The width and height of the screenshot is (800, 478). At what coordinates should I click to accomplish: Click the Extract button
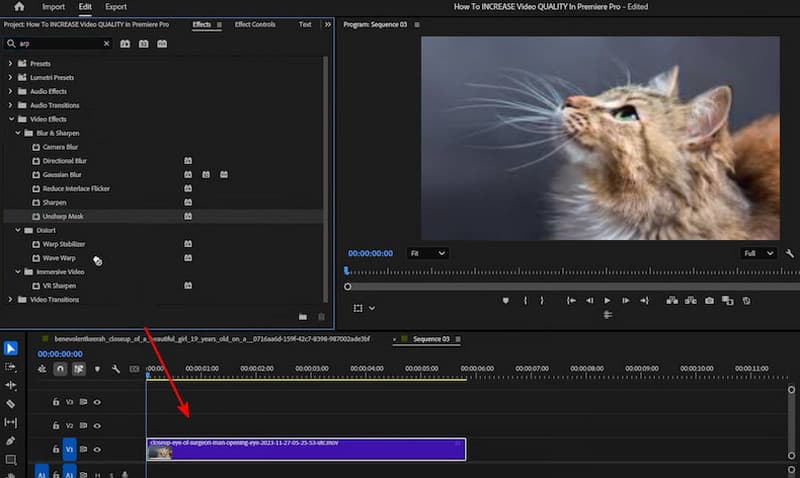691,300
